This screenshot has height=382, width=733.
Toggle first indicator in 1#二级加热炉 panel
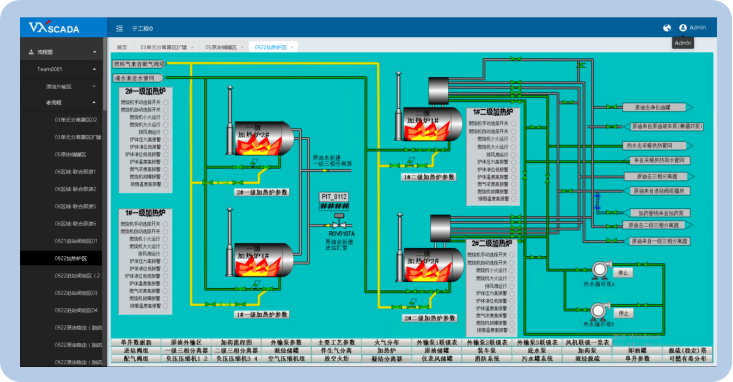tap(513, 124)
